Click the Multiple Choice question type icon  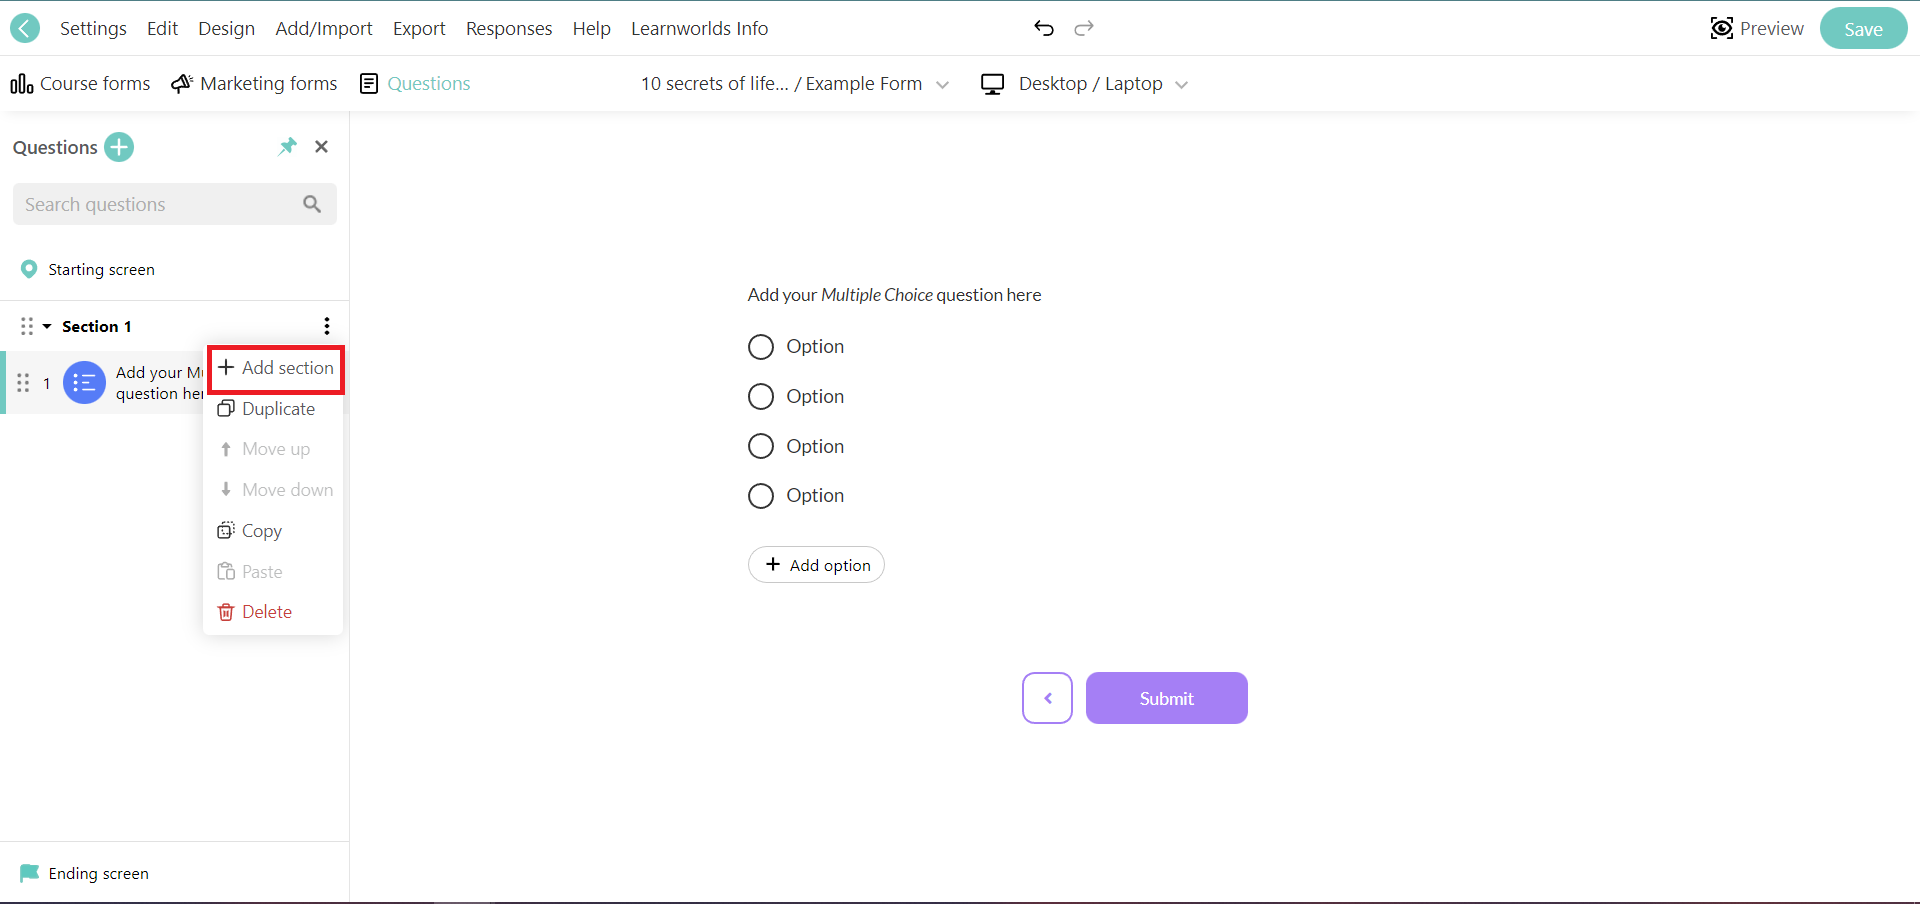click(x=84, y=383)
